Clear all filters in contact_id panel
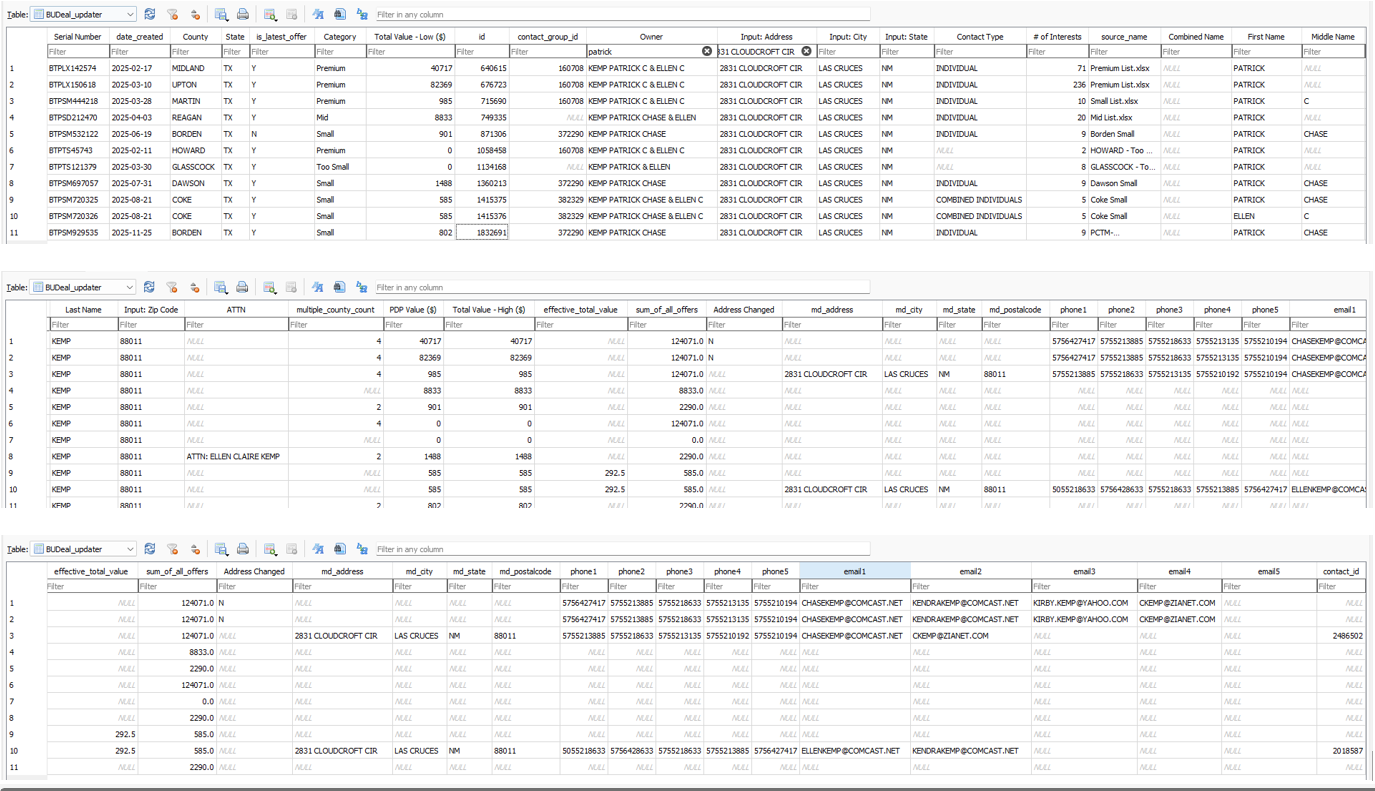Screen dimensions: 1375x791 coord(172,549)
